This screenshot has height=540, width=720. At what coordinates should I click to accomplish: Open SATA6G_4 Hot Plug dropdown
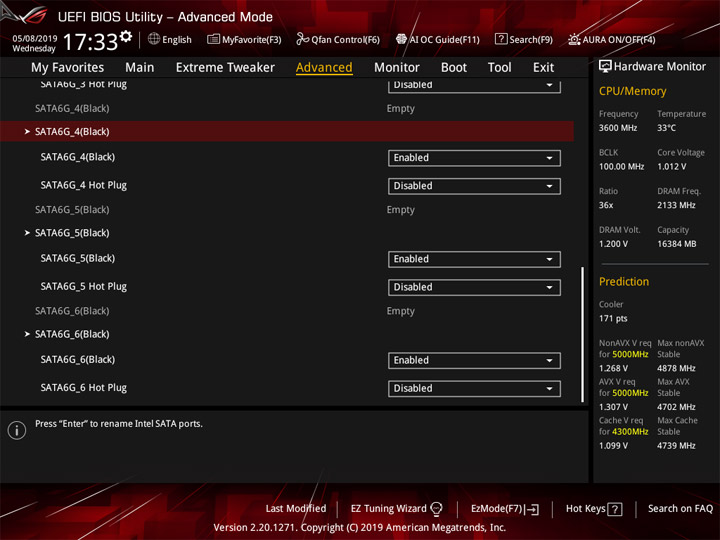(474, 186)
